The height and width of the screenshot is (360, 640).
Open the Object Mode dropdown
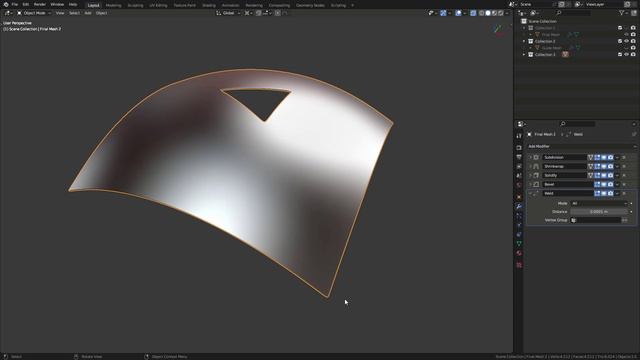coord(34,13)
